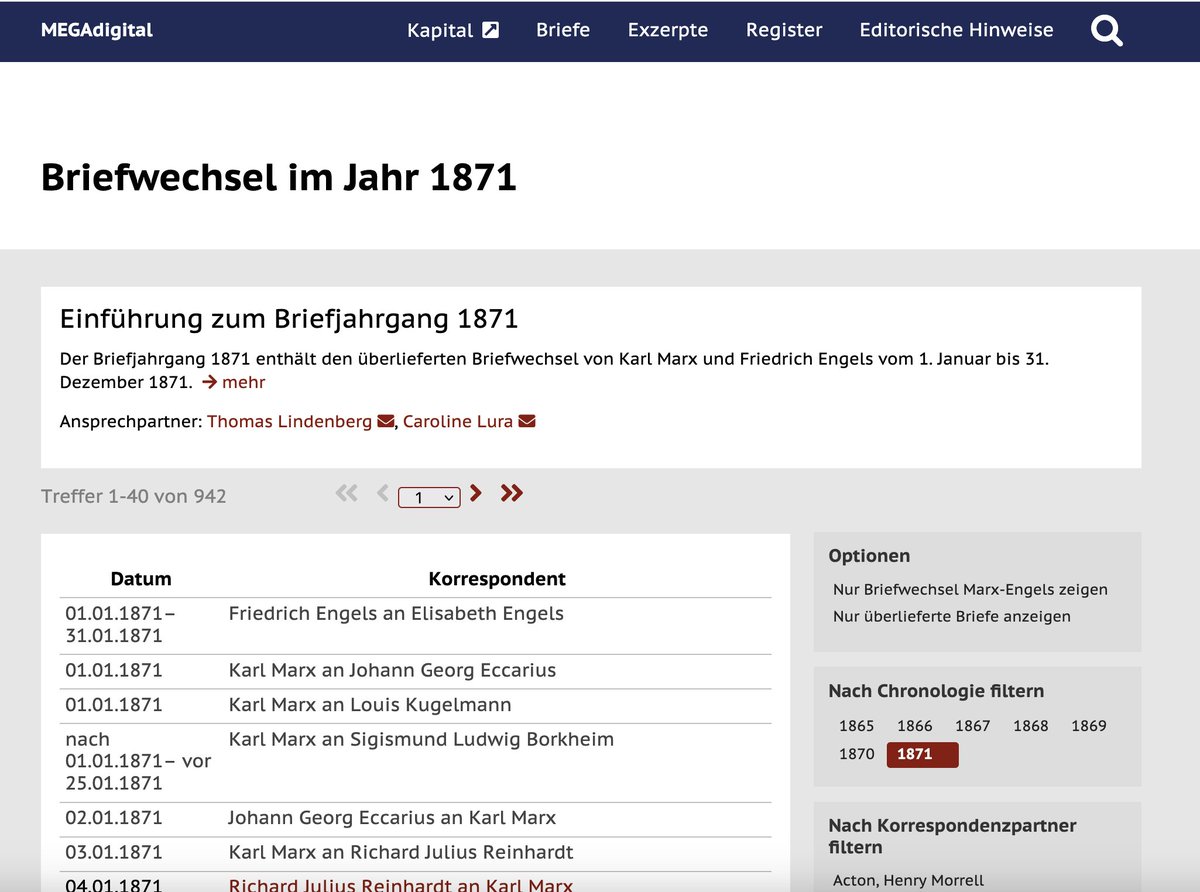The image size is (1200, 892).
Task: Open the Exzerpte menu item
Action: (668, 30)
